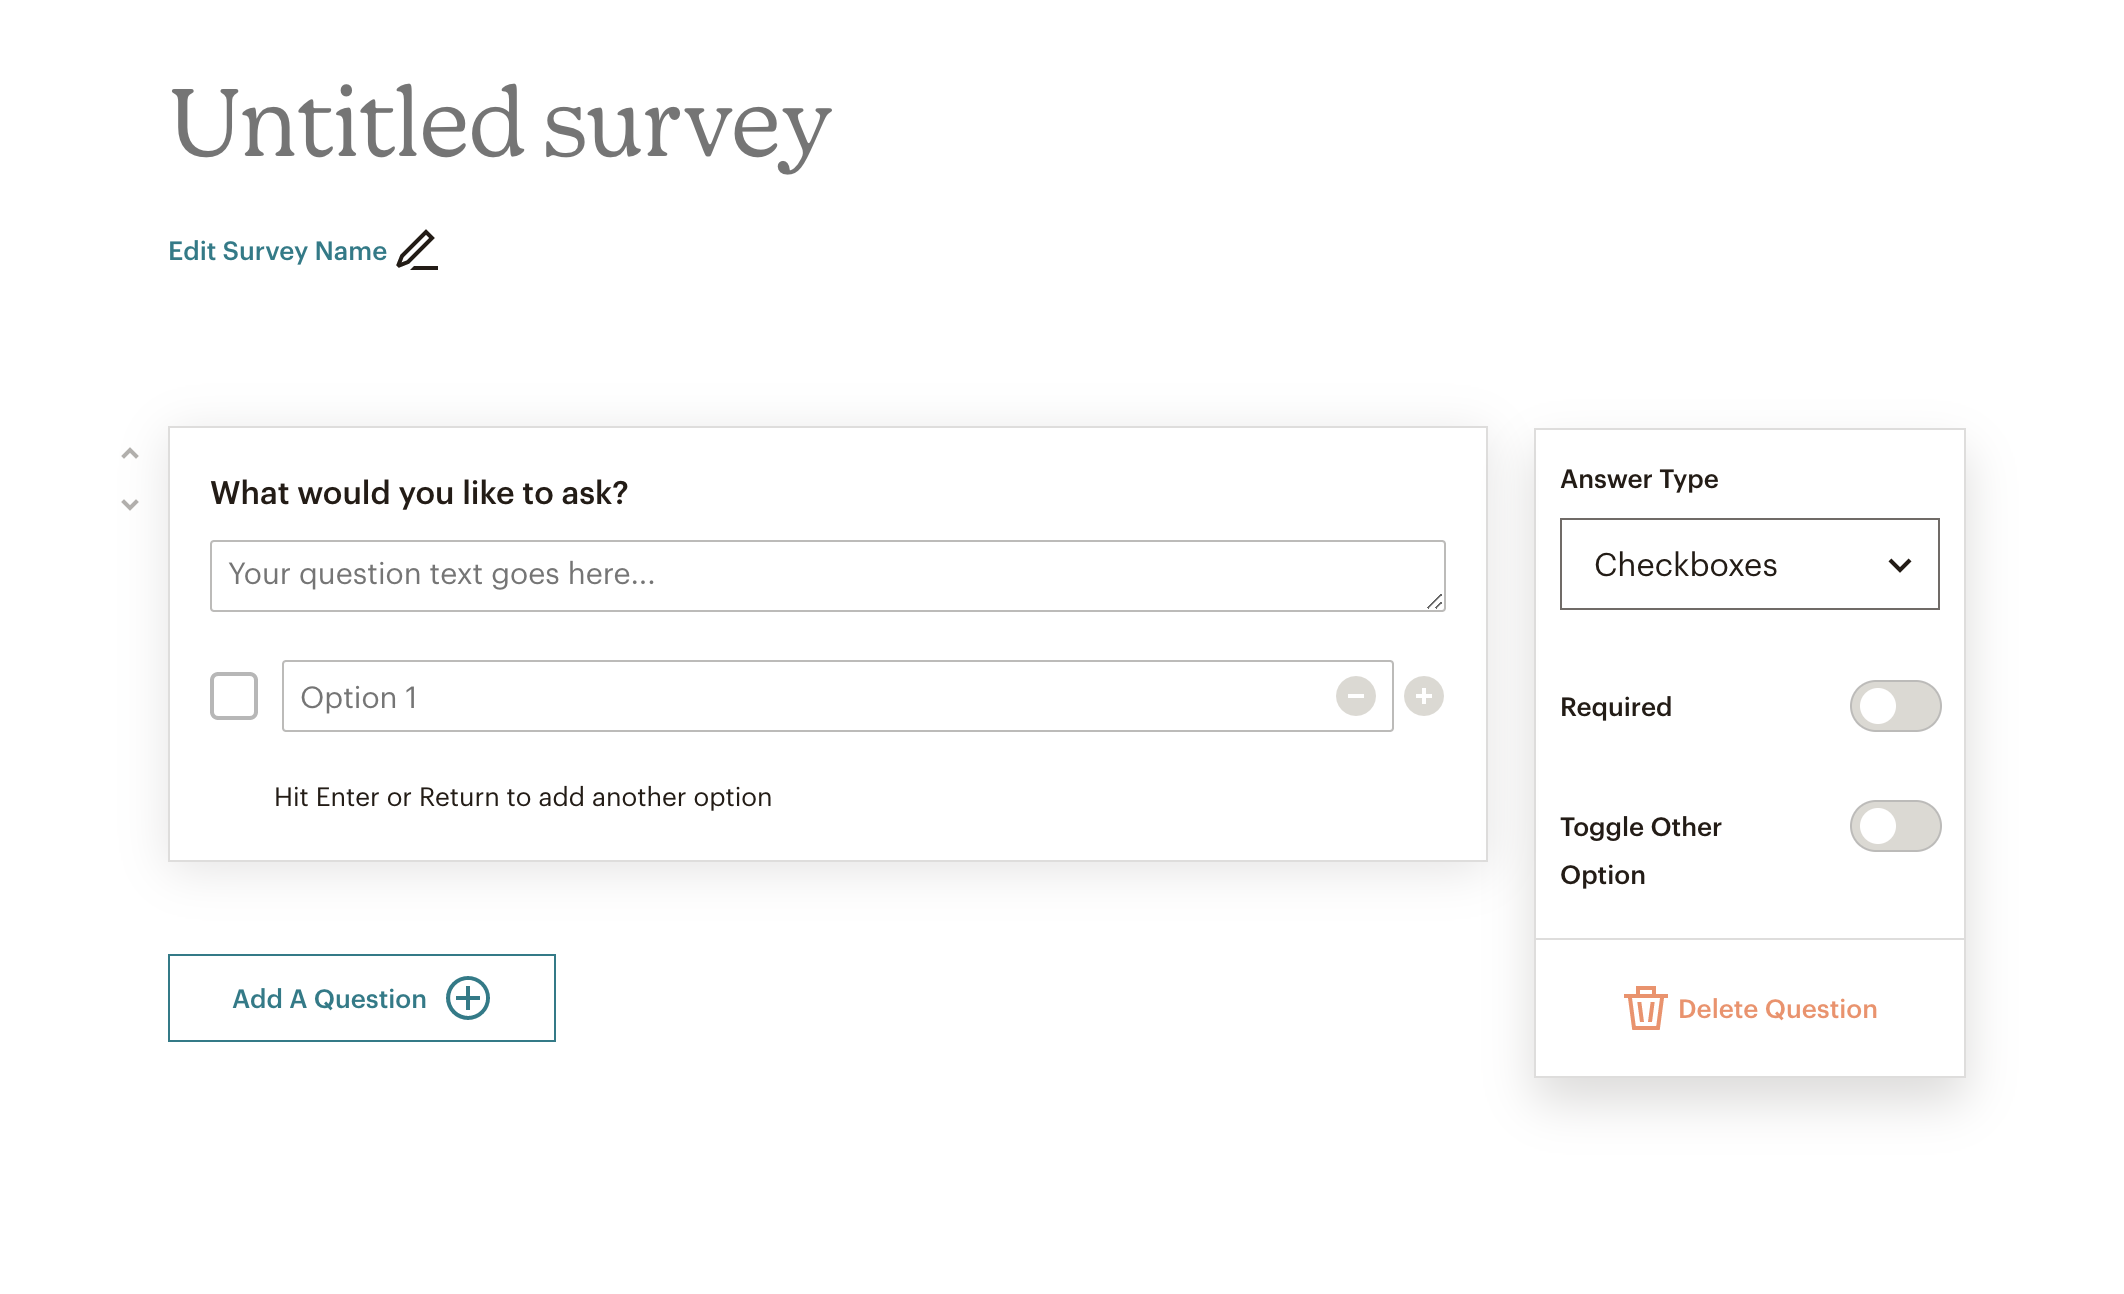Click the Delete Question link
Screen dimensions: 2124x1294
1779,1009
